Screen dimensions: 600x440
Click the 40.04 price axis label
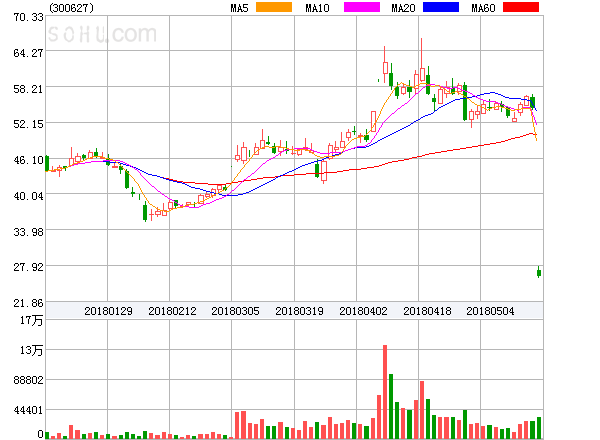click(x=28, y=196)
